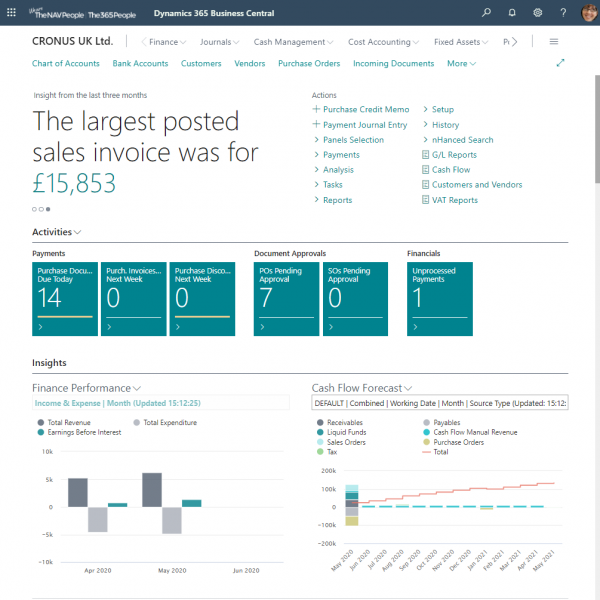Select the first headline carousel dot
Screen dimensions: 600x600
(34, 209)
